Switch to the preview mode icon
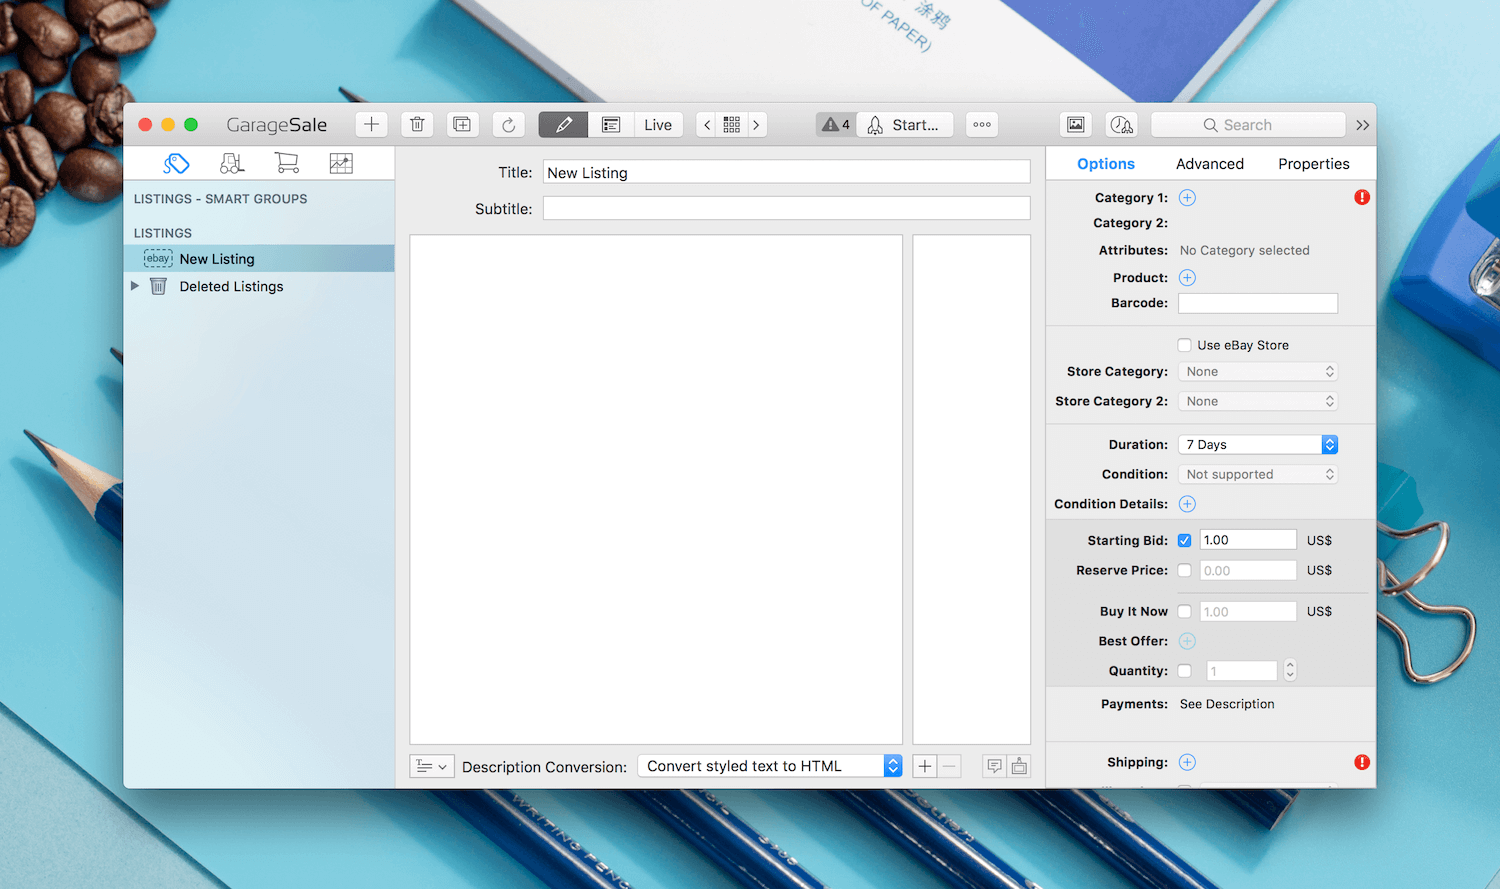This screenshot has width=1500, height=889. coord(611,124)
